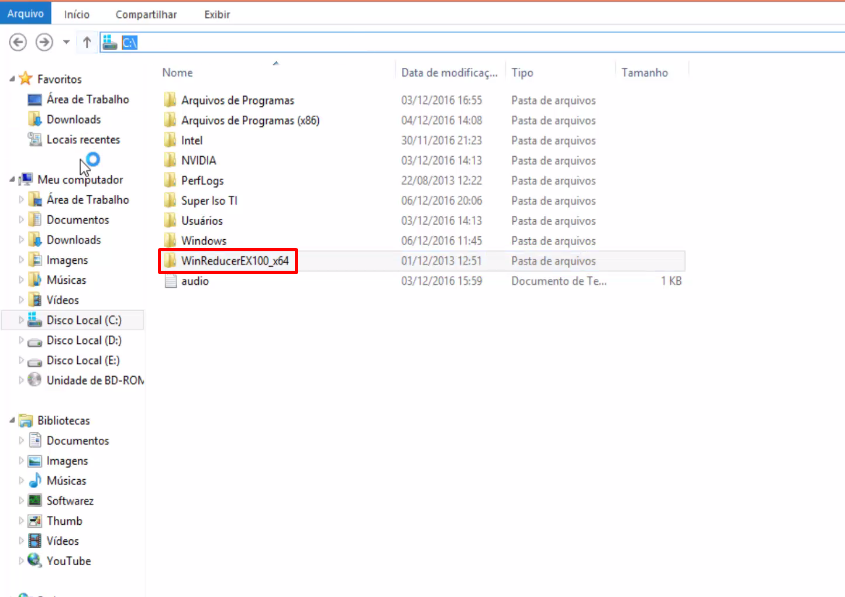Viewport: 845px width, 597px height.
Task: Open Vídeos under Meu computador
Action: tap(63, 300)
